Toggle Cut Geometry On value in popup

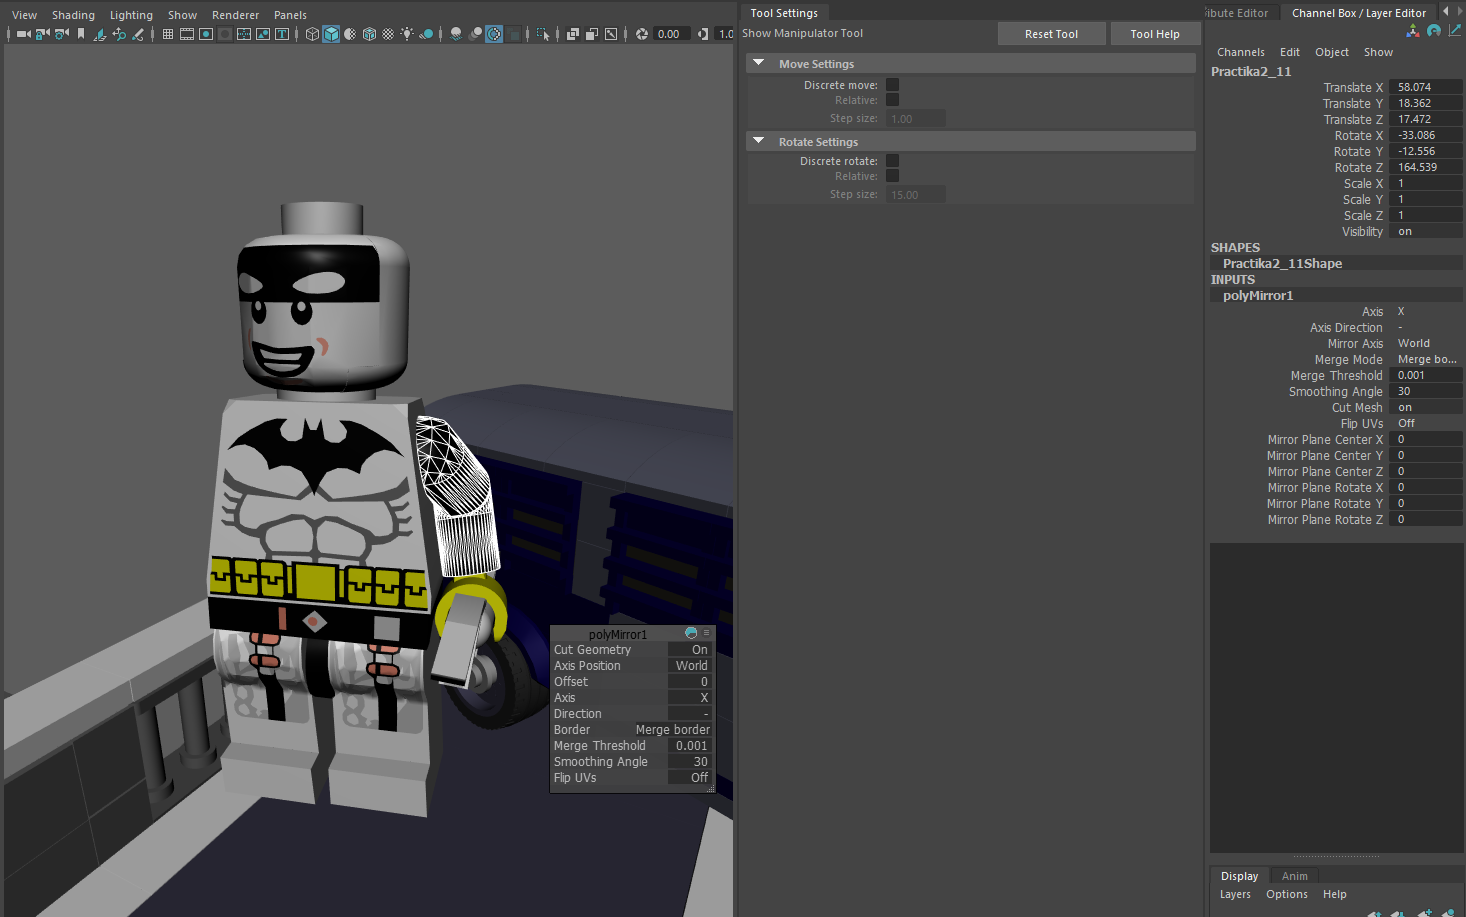pos(690,650)
